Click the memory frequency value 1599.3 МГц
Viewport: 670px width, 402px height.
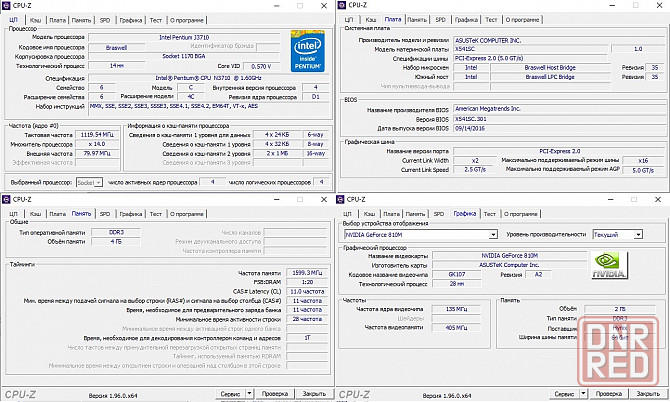point(307,273)
